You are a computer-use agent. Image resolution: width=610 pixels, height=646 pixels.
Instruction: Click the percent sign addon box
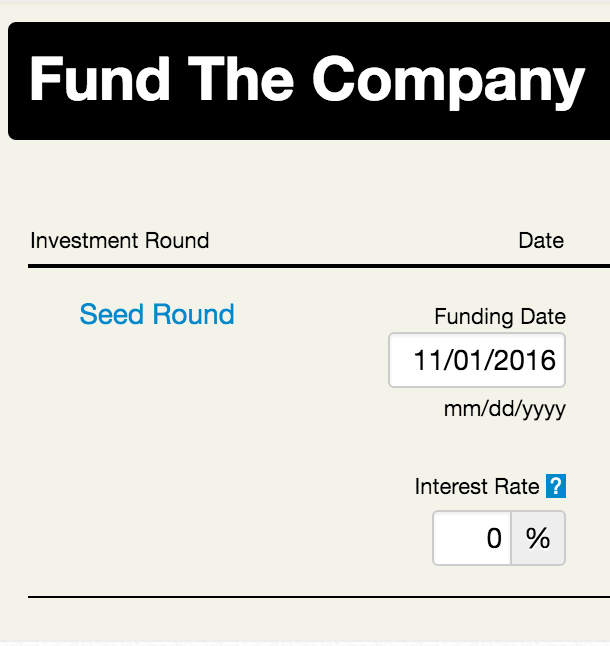pos(538,538)
